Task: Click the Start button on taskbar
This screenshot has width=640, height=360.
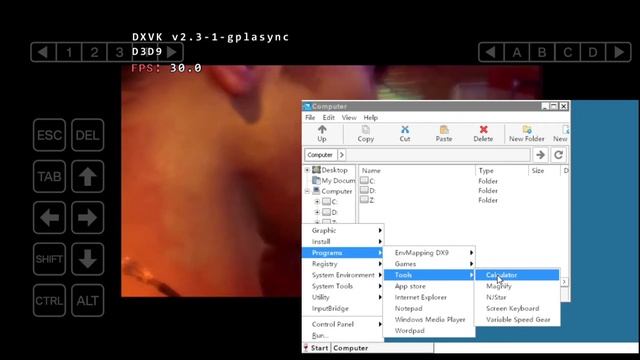Action: [x=316, y=348]
